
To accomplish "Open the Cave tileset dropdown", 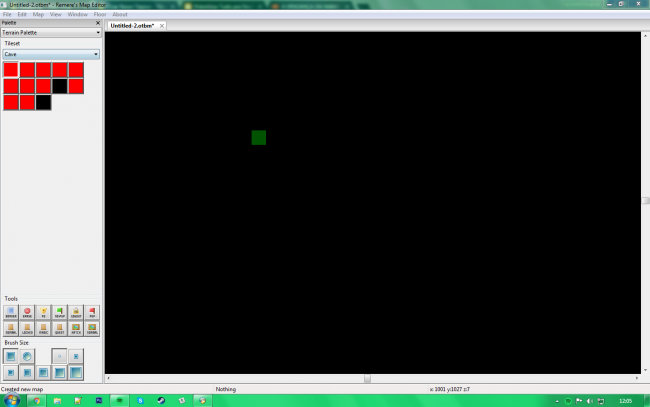I will 51,54.
